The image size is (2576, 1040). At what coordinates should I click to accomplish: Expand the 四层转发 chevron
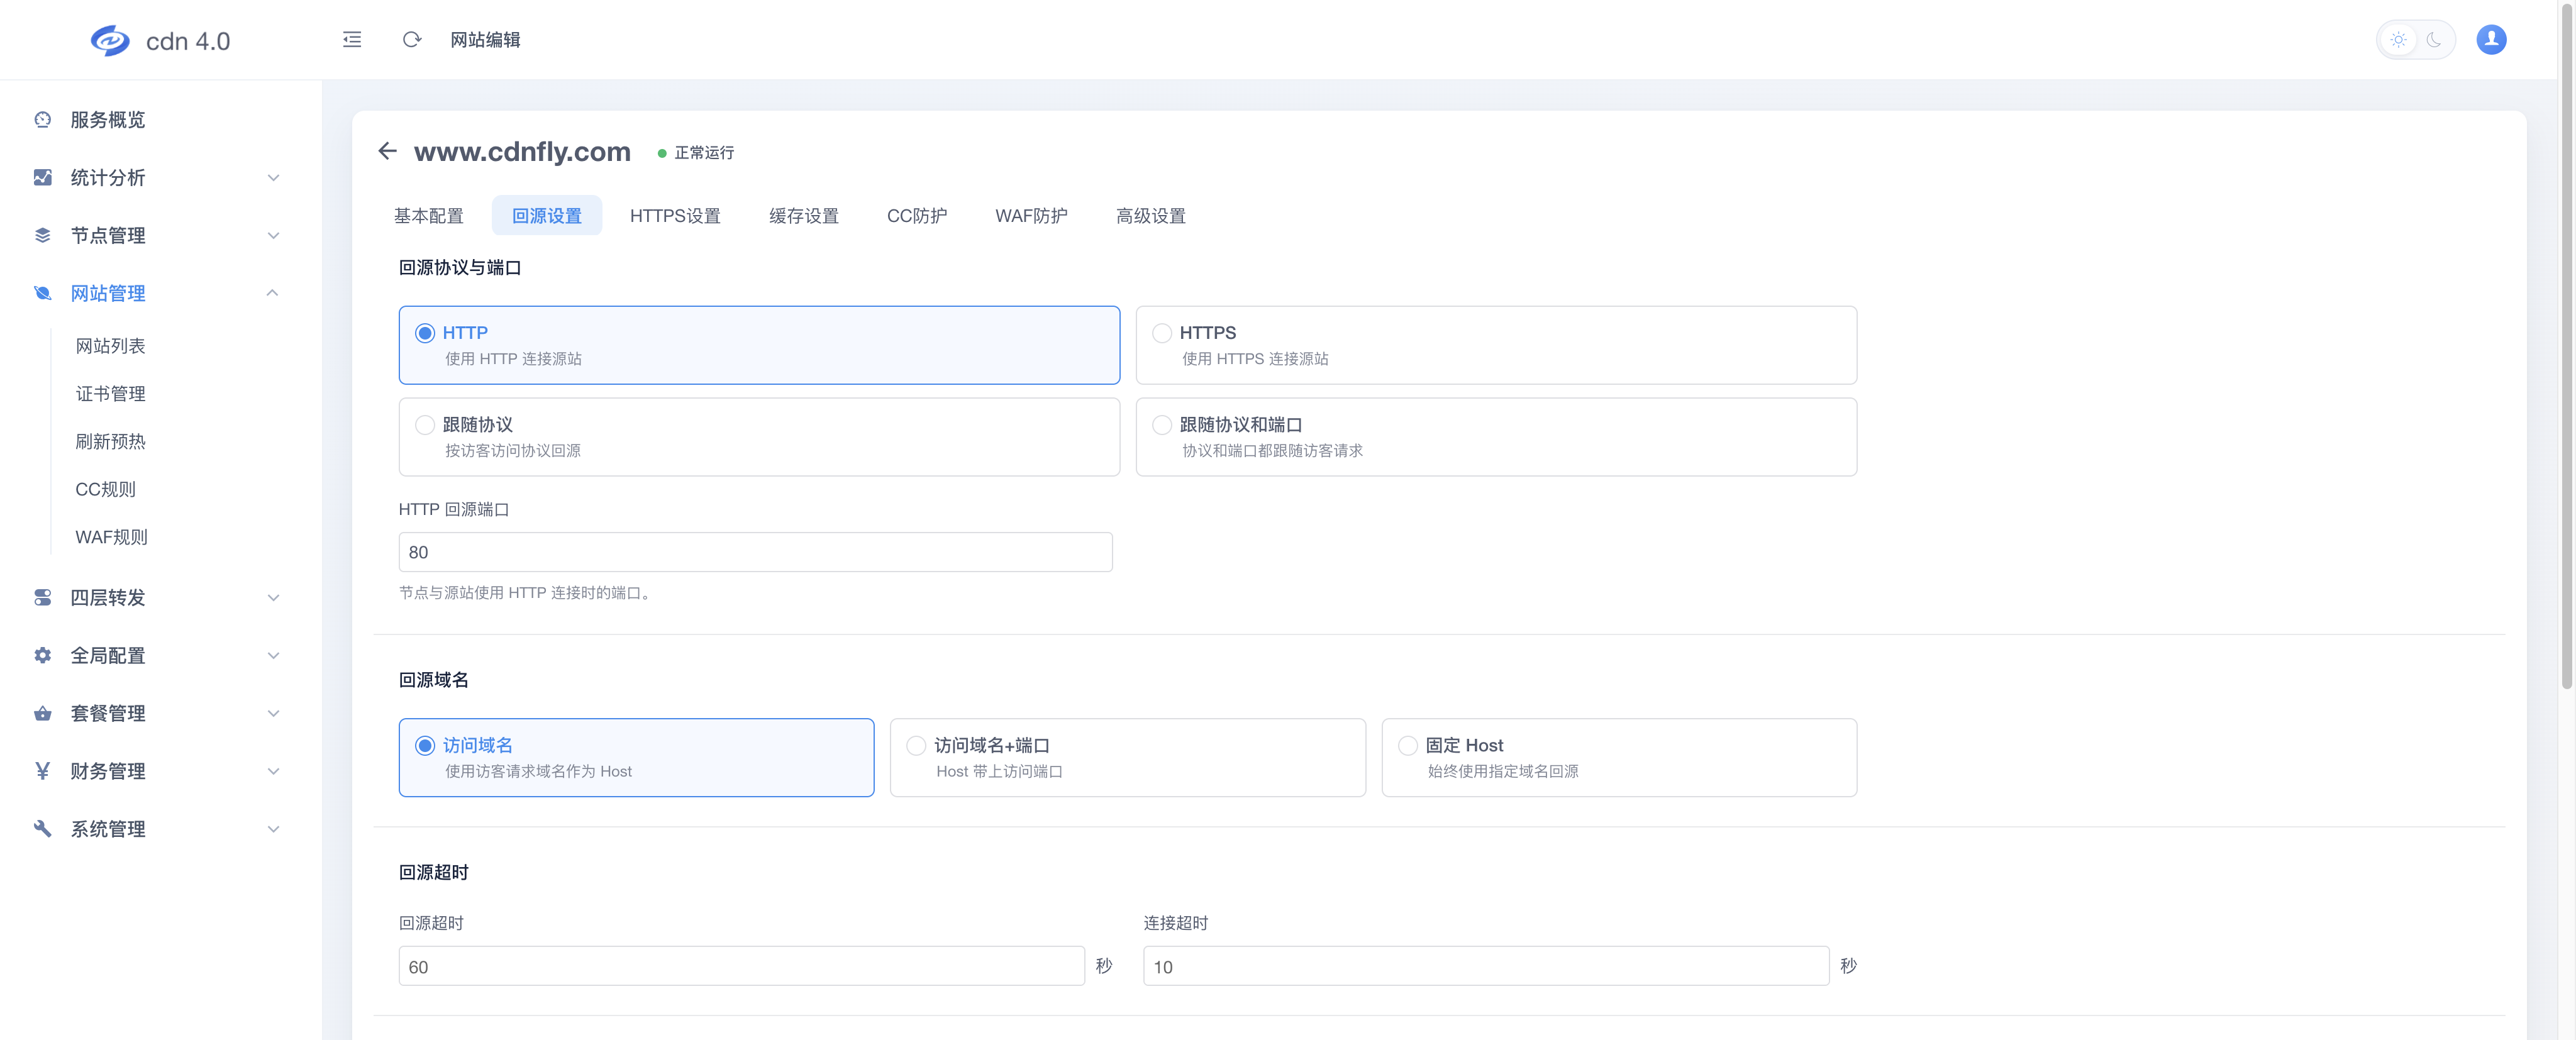(273, 598)
